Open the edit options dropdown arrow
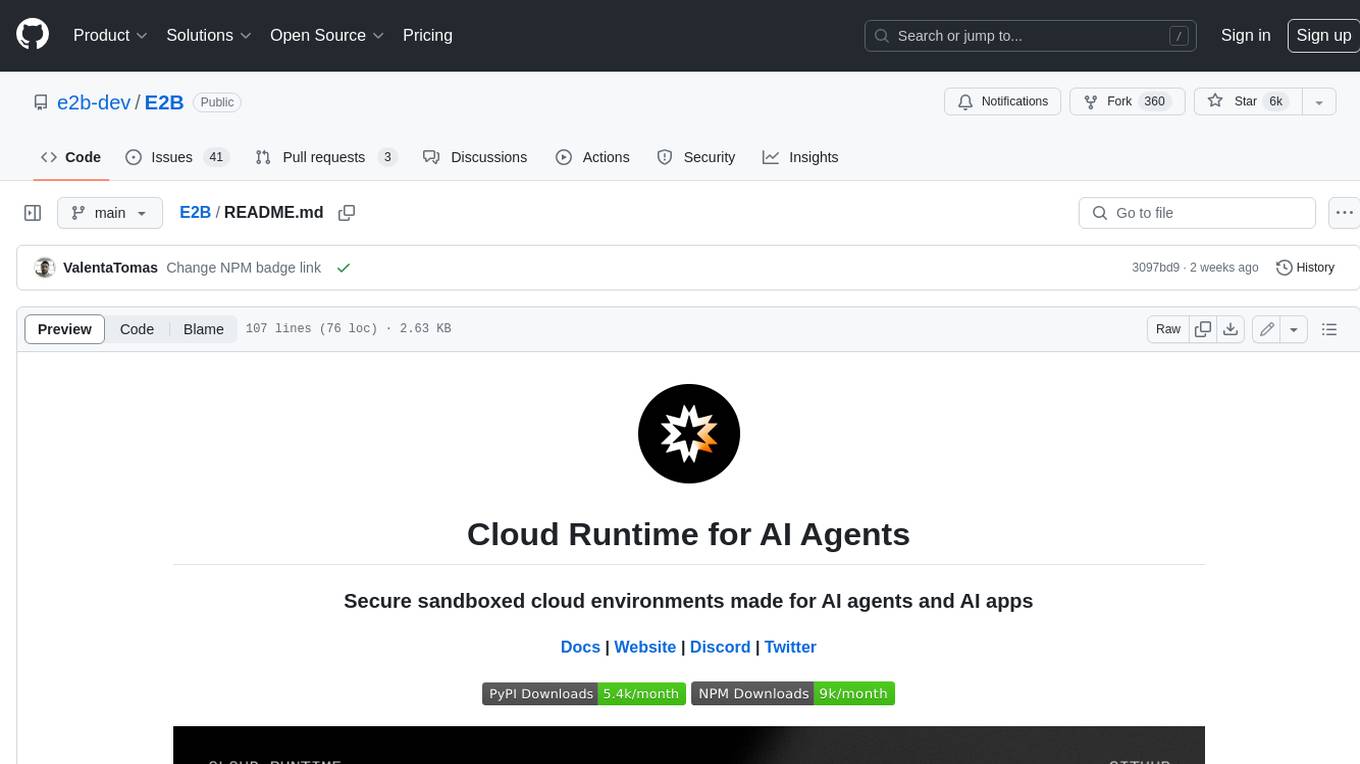The image size is (1360, 764). (1294, 329)
